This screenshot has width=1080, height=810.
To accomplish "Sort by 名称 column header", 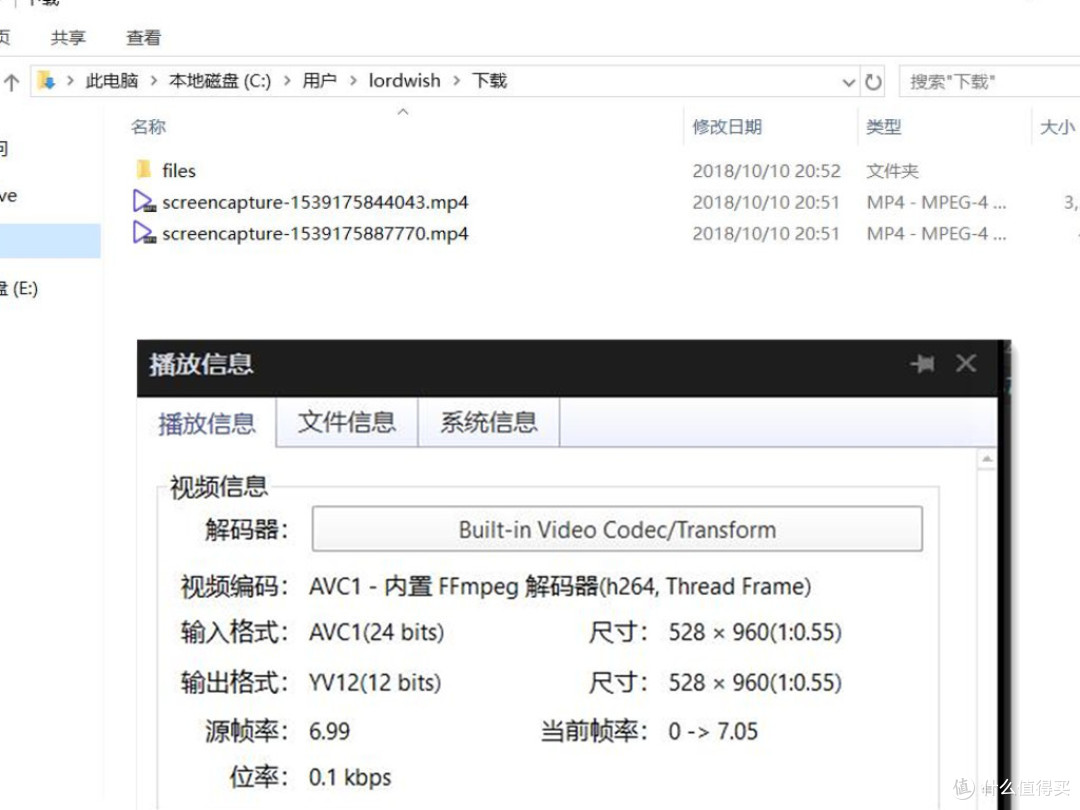I will (x=149, y=127).
